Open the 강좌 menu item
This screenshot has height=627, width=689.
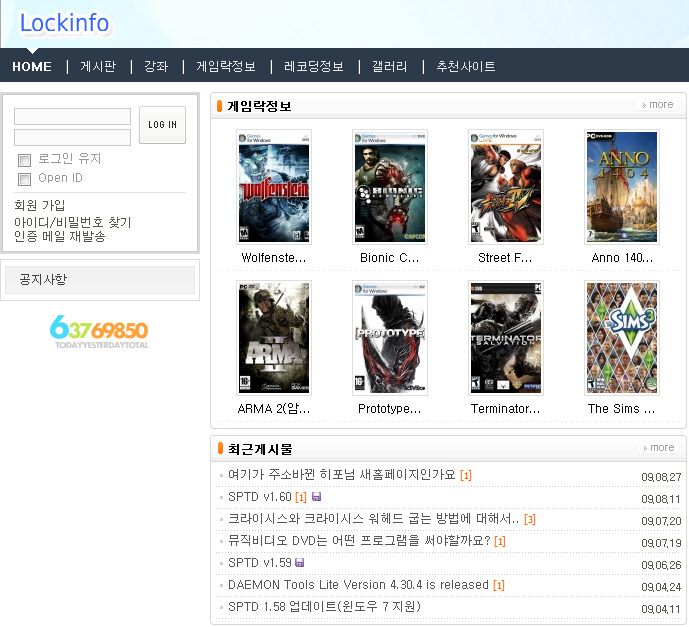[156, 66]
